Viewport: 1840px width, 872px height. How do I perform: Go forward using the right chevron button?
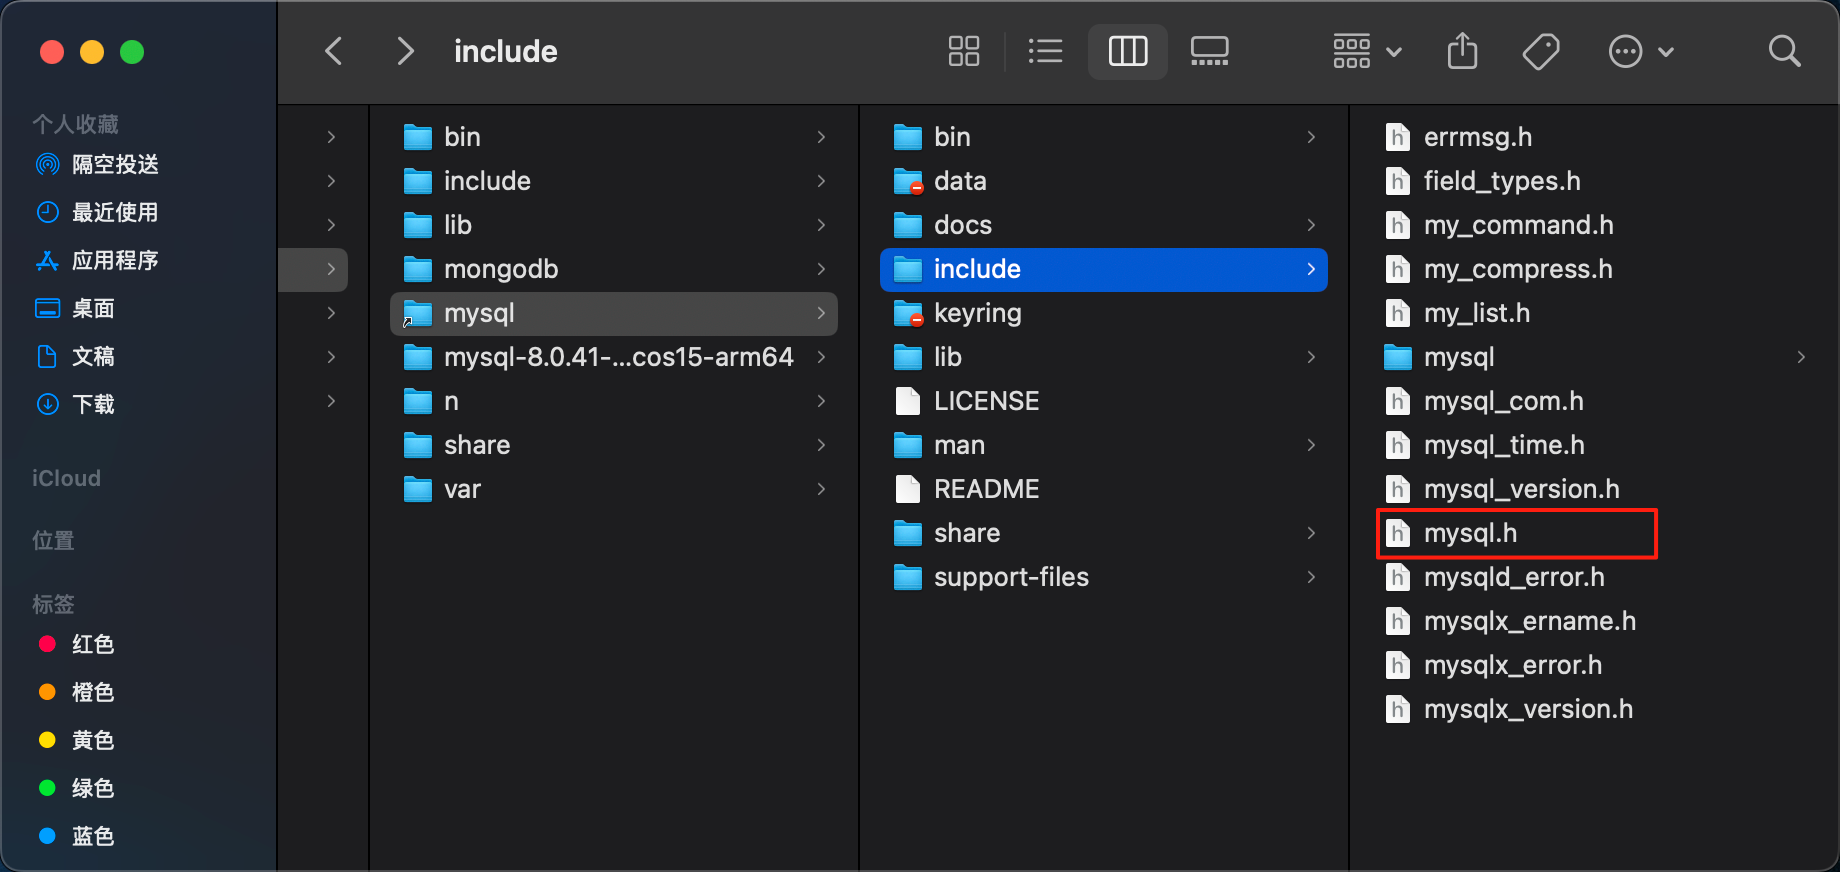click(405, 51)
